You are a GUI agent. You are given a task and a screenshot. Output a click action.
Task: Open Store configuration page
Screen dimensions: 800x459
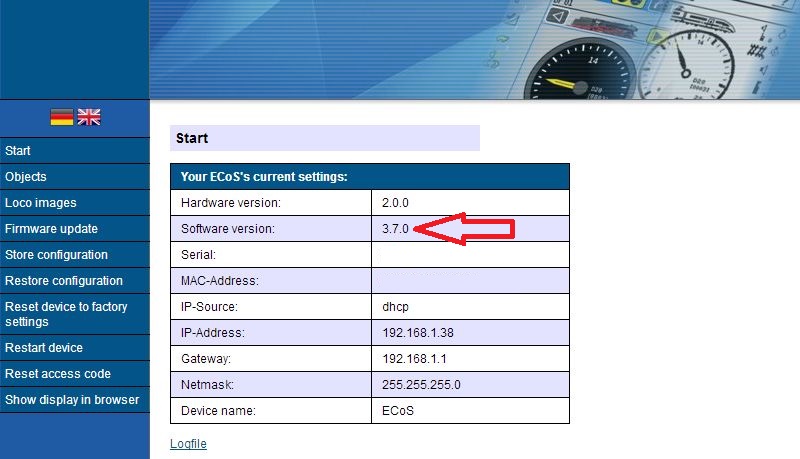tap(56, 255)
